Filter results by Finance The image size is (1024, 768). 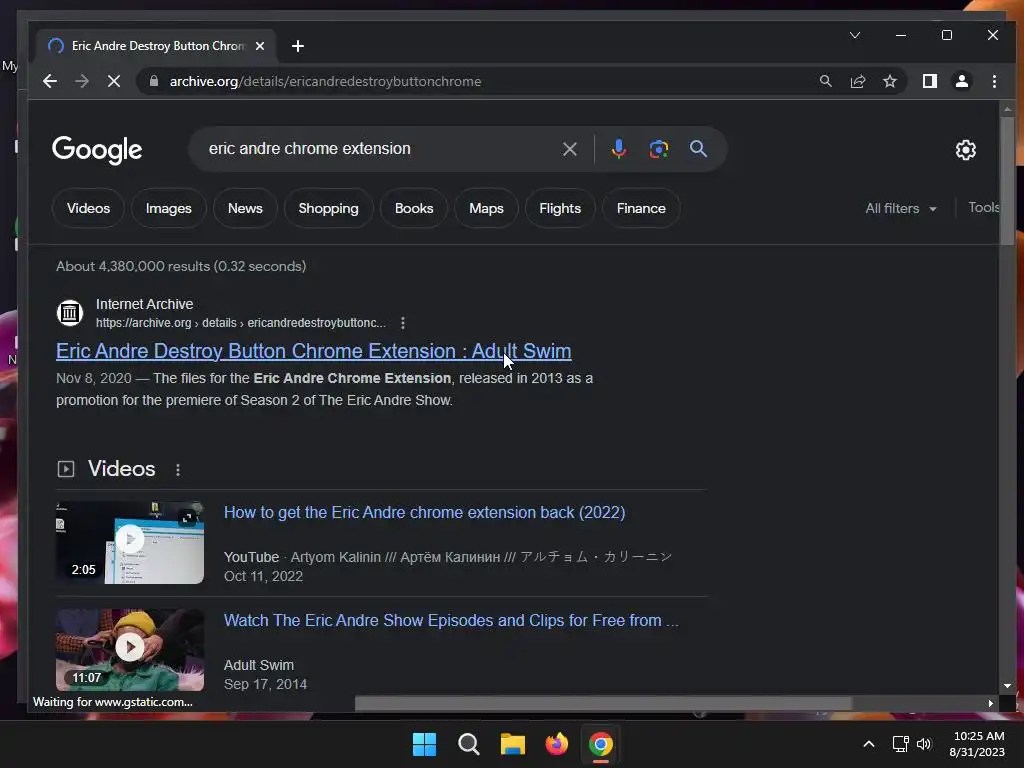click(x=641, y=208)
